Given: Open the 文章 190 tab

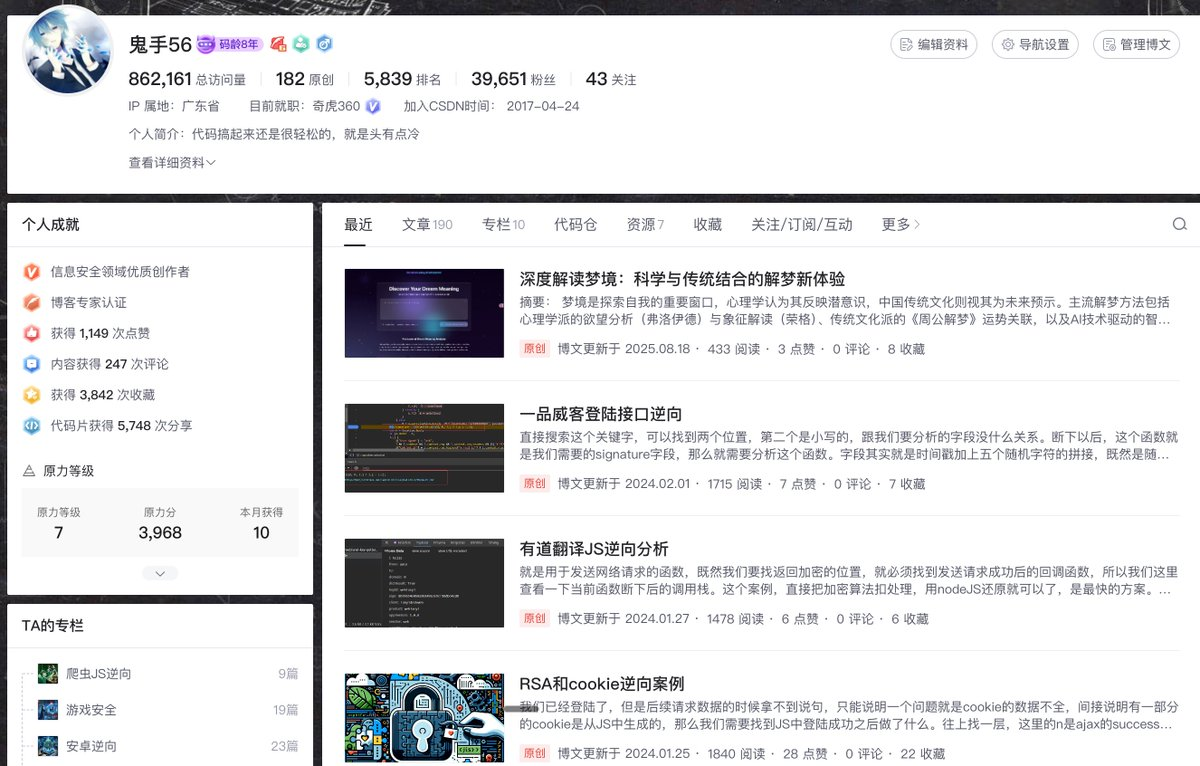Looking at the screenshot, I should point(427,224).
